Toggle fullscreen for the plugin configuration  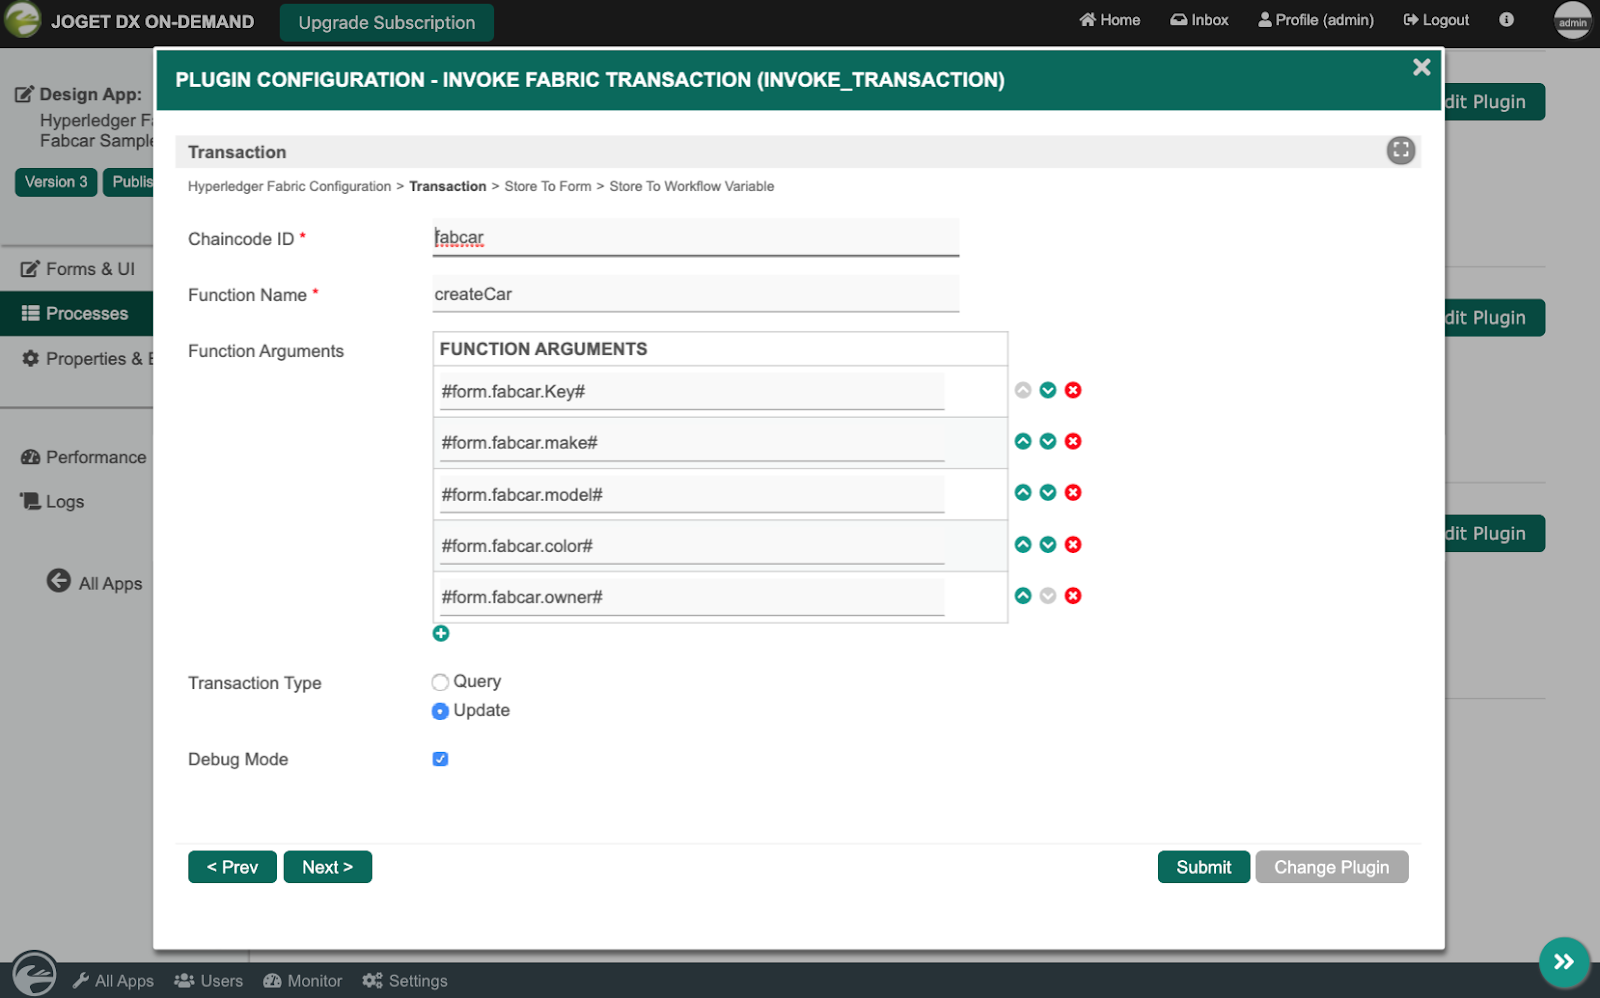point(1401,150)
